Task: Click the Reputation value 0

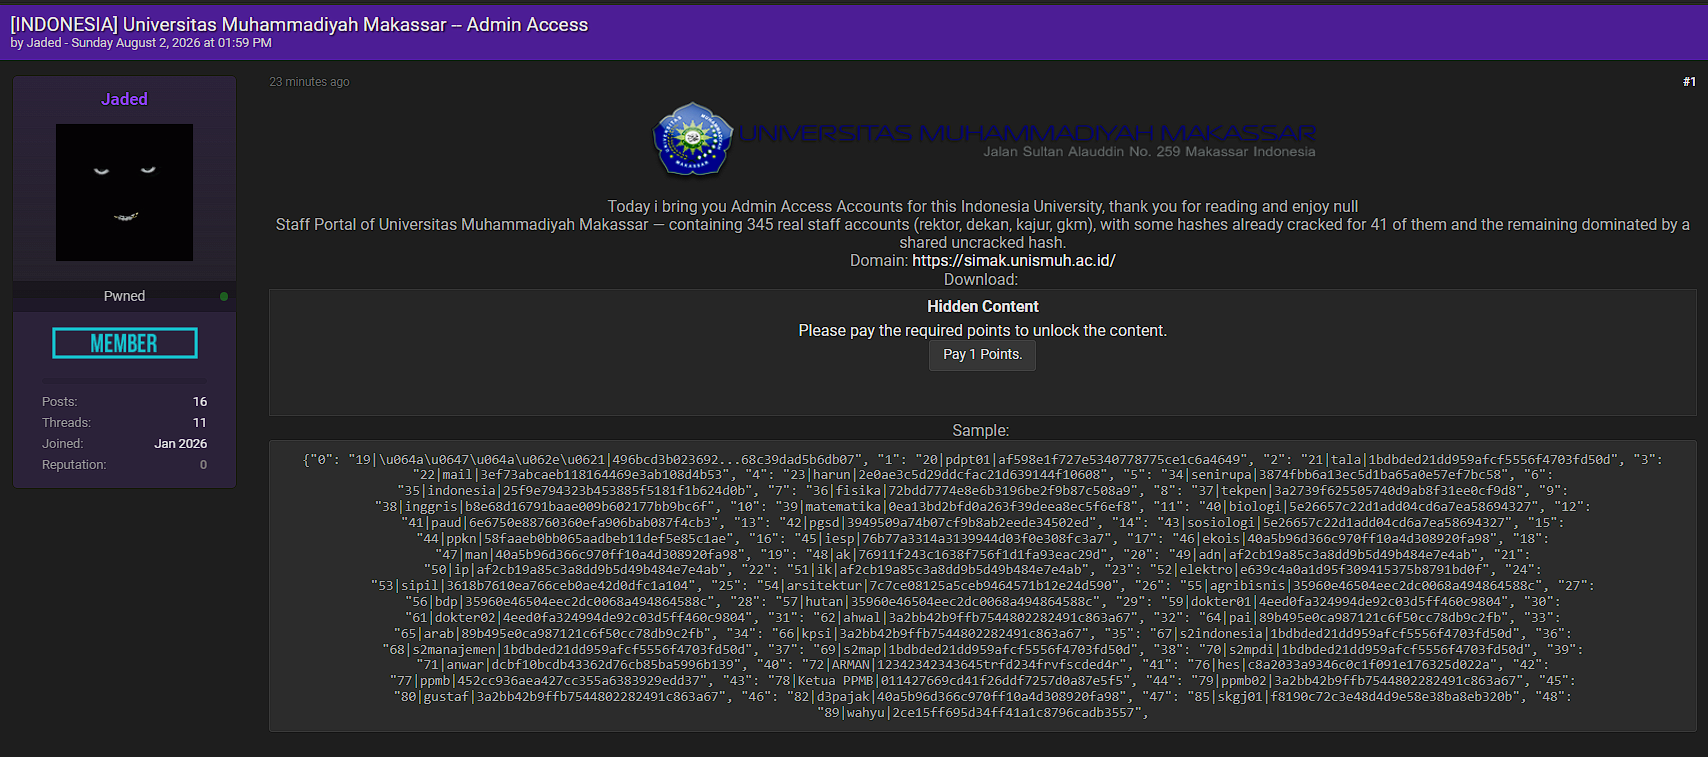Action: [x=204, y=465]
